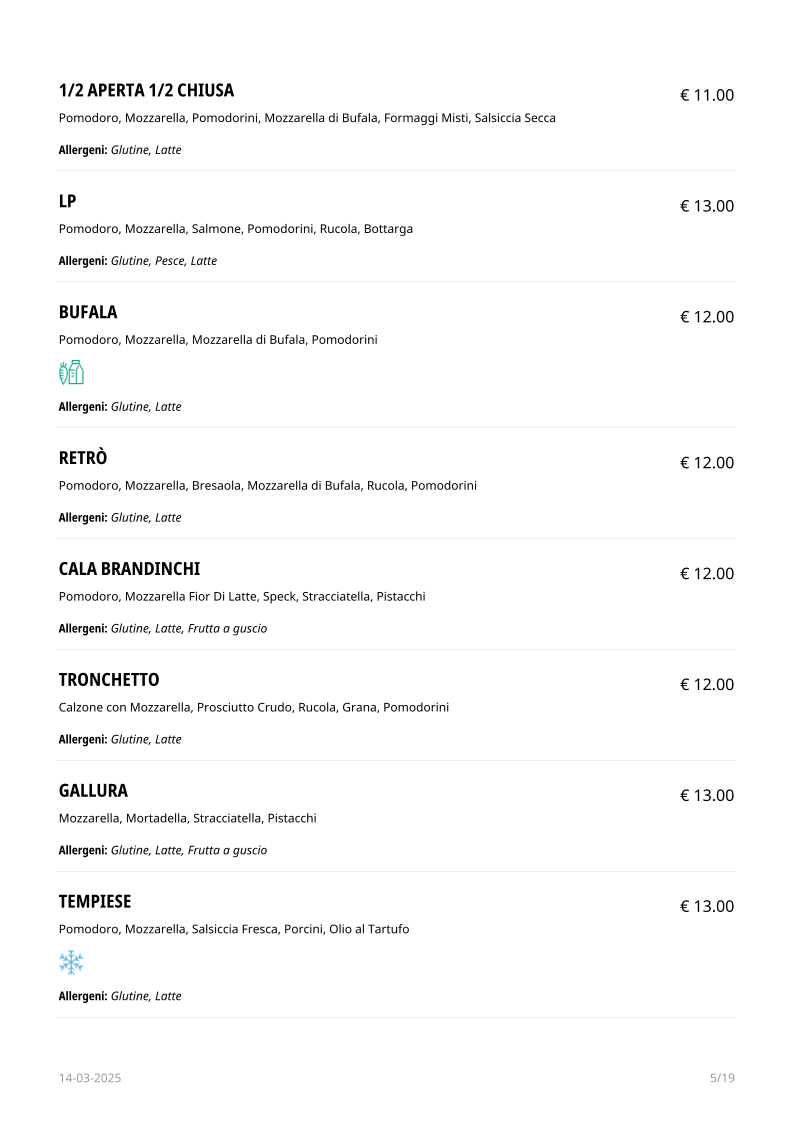Select the RETRÒ menu item title
The image size is (793, 1122).
(83, 458)
